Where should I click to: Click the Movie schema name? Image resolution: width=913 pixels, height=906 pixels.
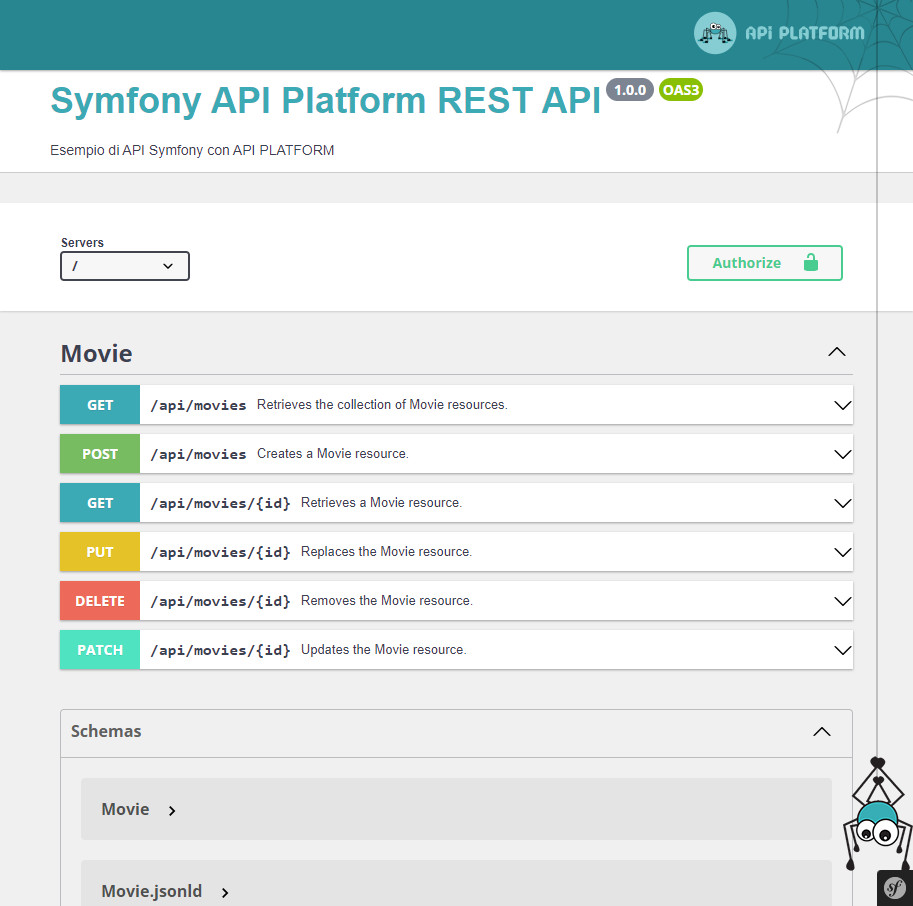125,809
